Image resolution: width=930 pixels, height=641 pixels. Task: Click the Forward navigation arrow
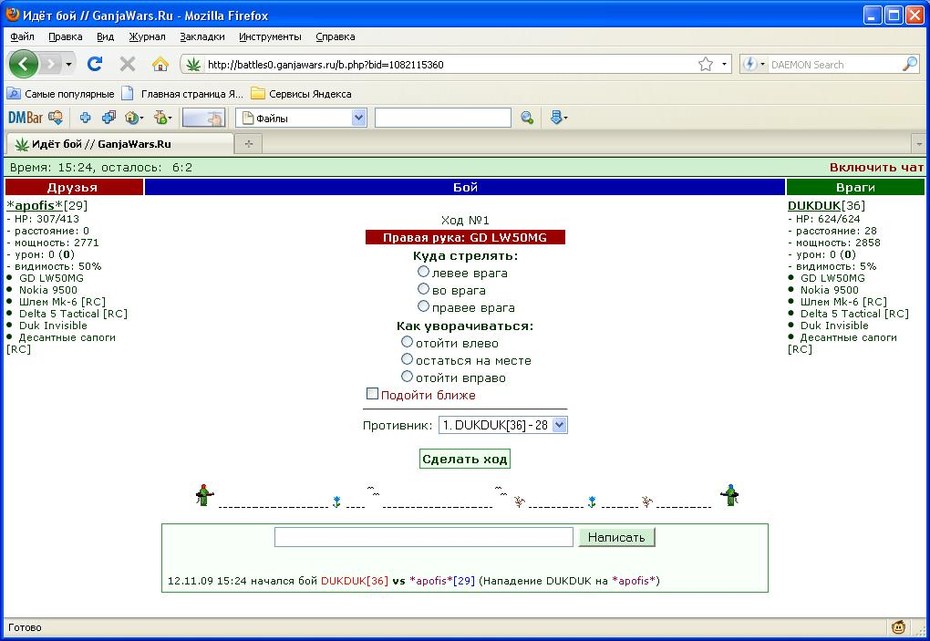tap(52, 63)
